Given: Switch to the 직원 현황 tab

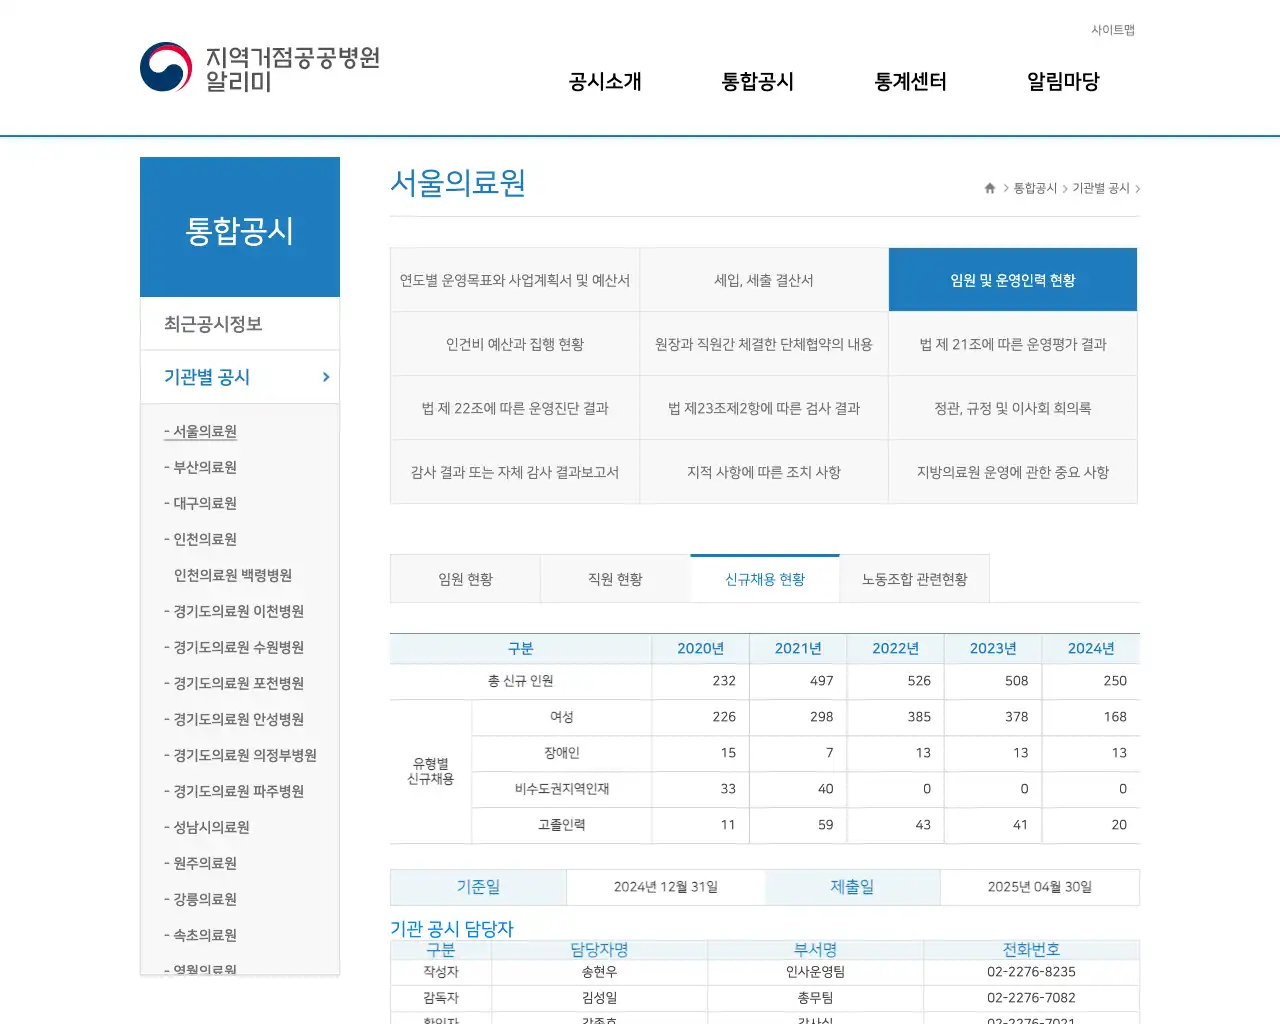Looking at the screenshot, I should tap(615, 578).
